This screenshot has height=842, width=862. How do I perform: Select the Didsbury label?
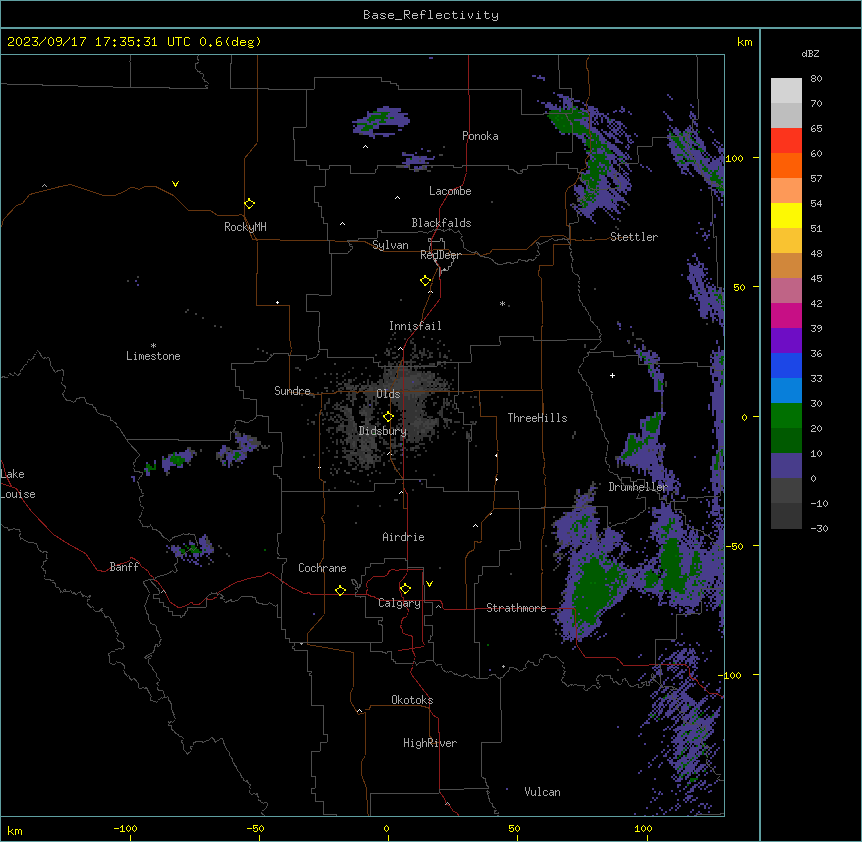coord(383,431)
